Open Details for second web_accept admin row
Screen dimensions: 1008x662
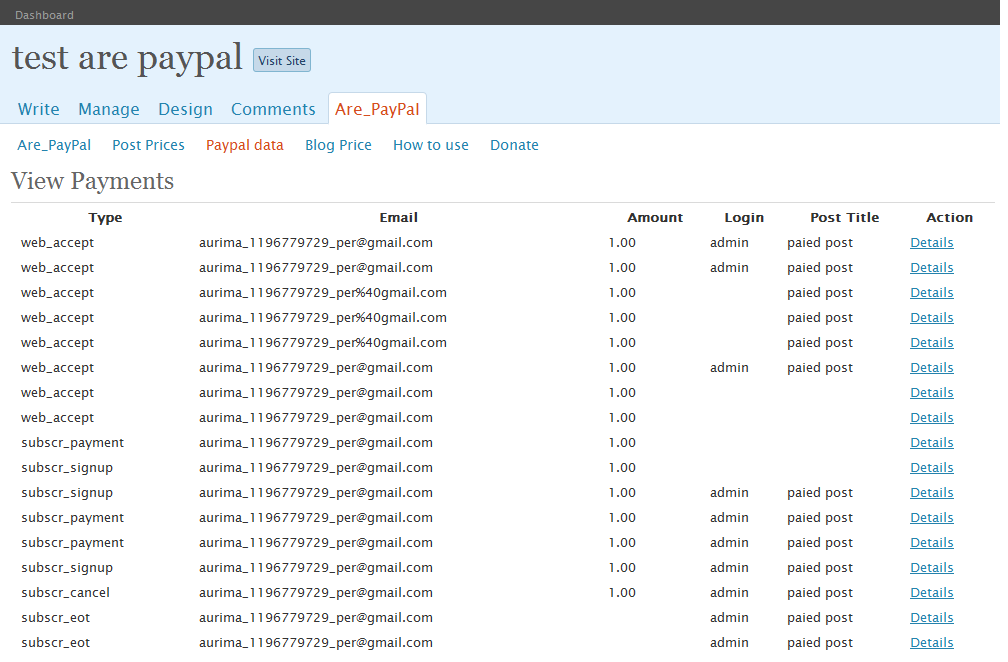tap(932, 268)
